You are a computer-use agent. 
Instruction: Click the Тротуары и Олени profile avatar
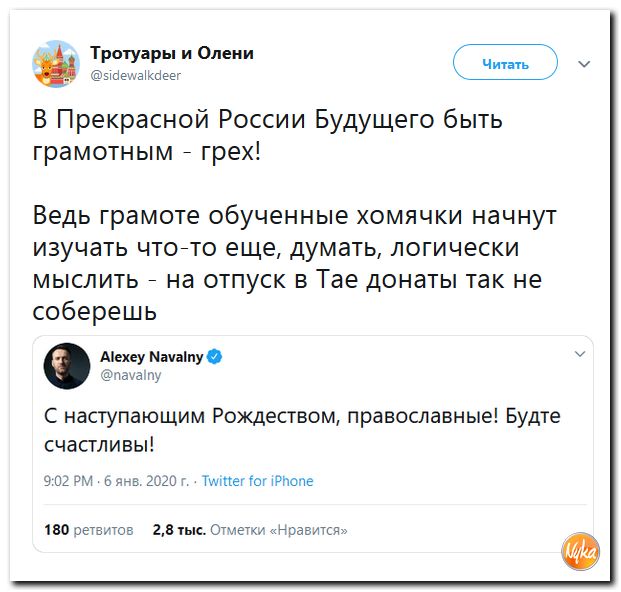point(58,63)
